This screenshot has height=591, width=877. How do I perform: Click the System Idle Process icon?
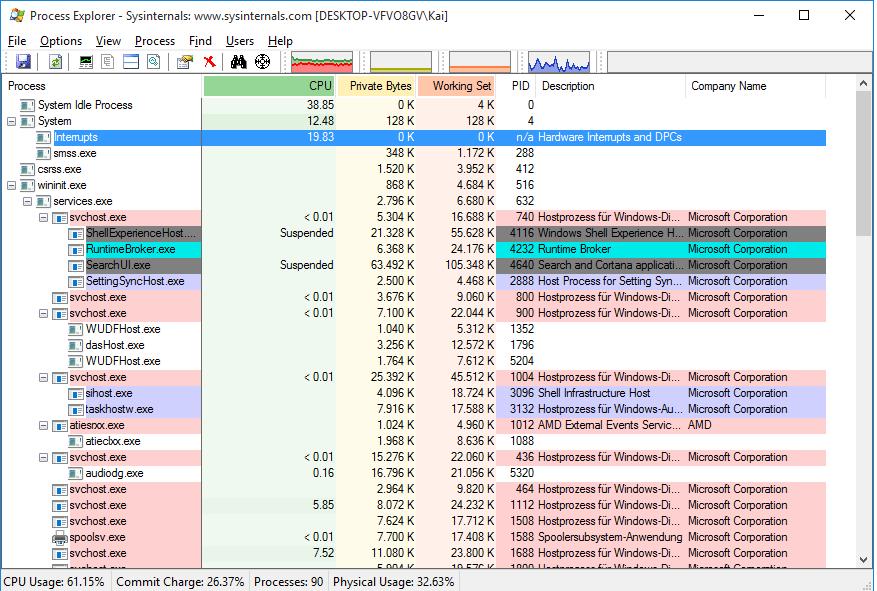[27, 105]
